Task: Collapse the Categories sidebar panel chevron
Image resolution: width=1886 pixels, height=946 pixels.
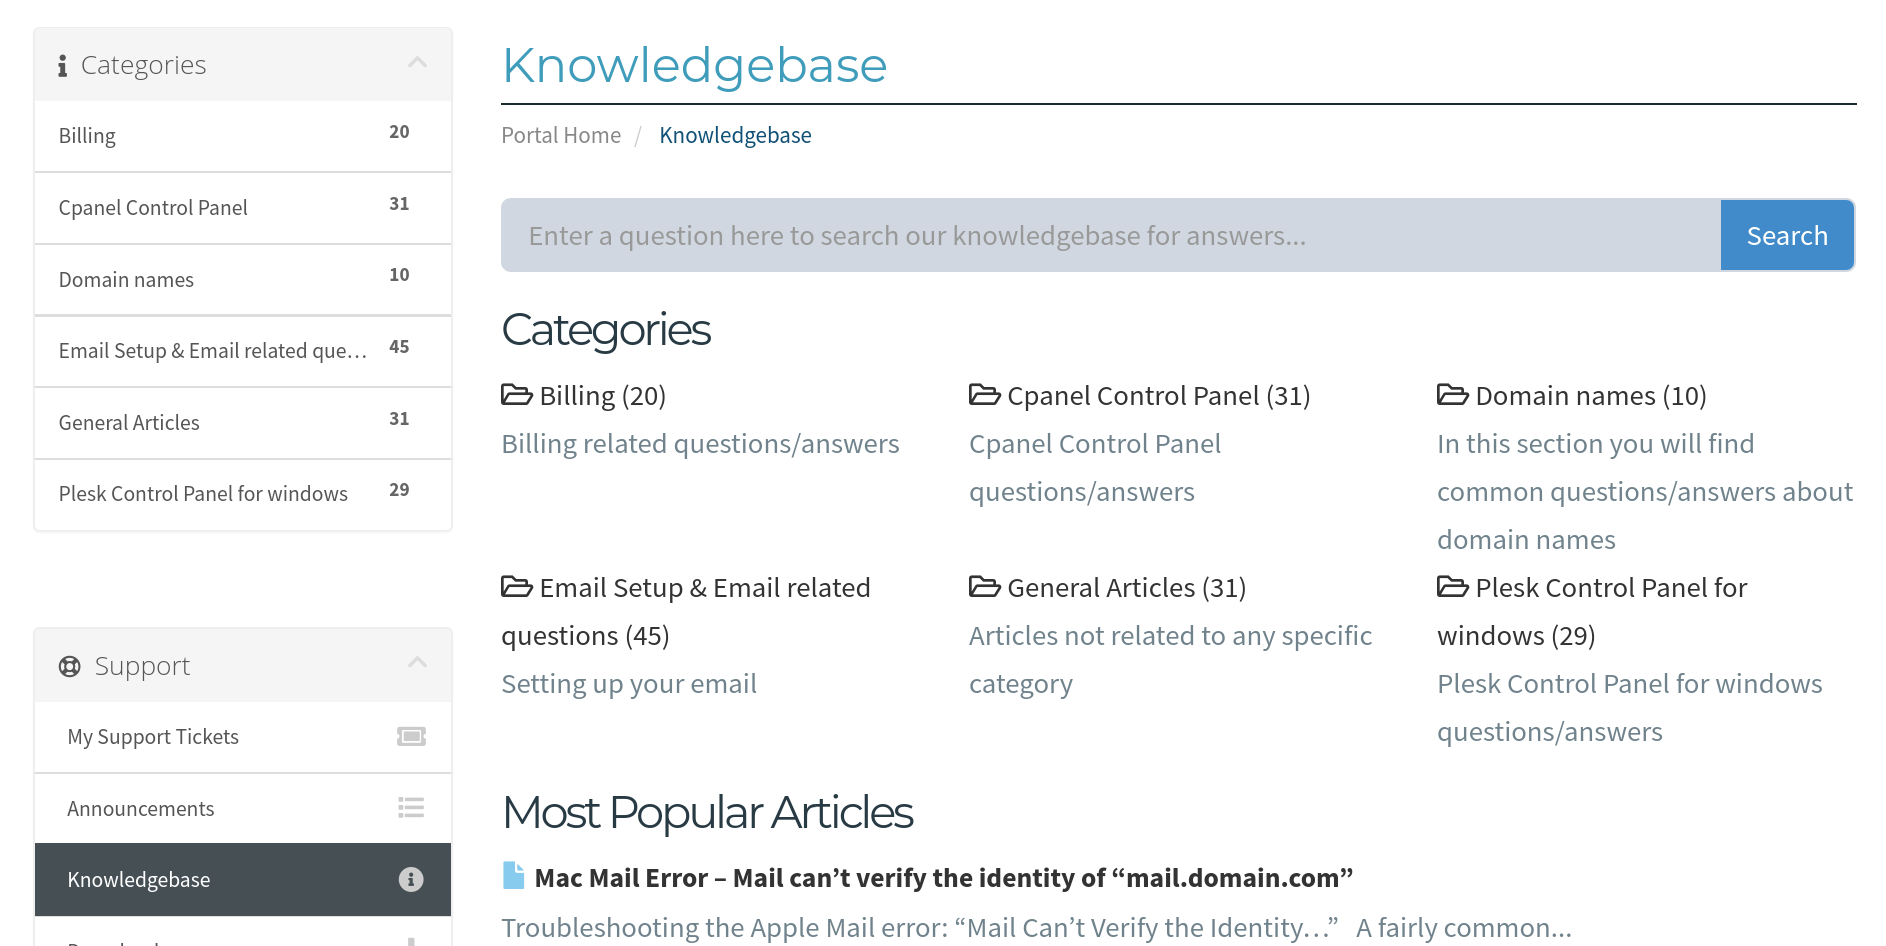Action: pos(418,63)
